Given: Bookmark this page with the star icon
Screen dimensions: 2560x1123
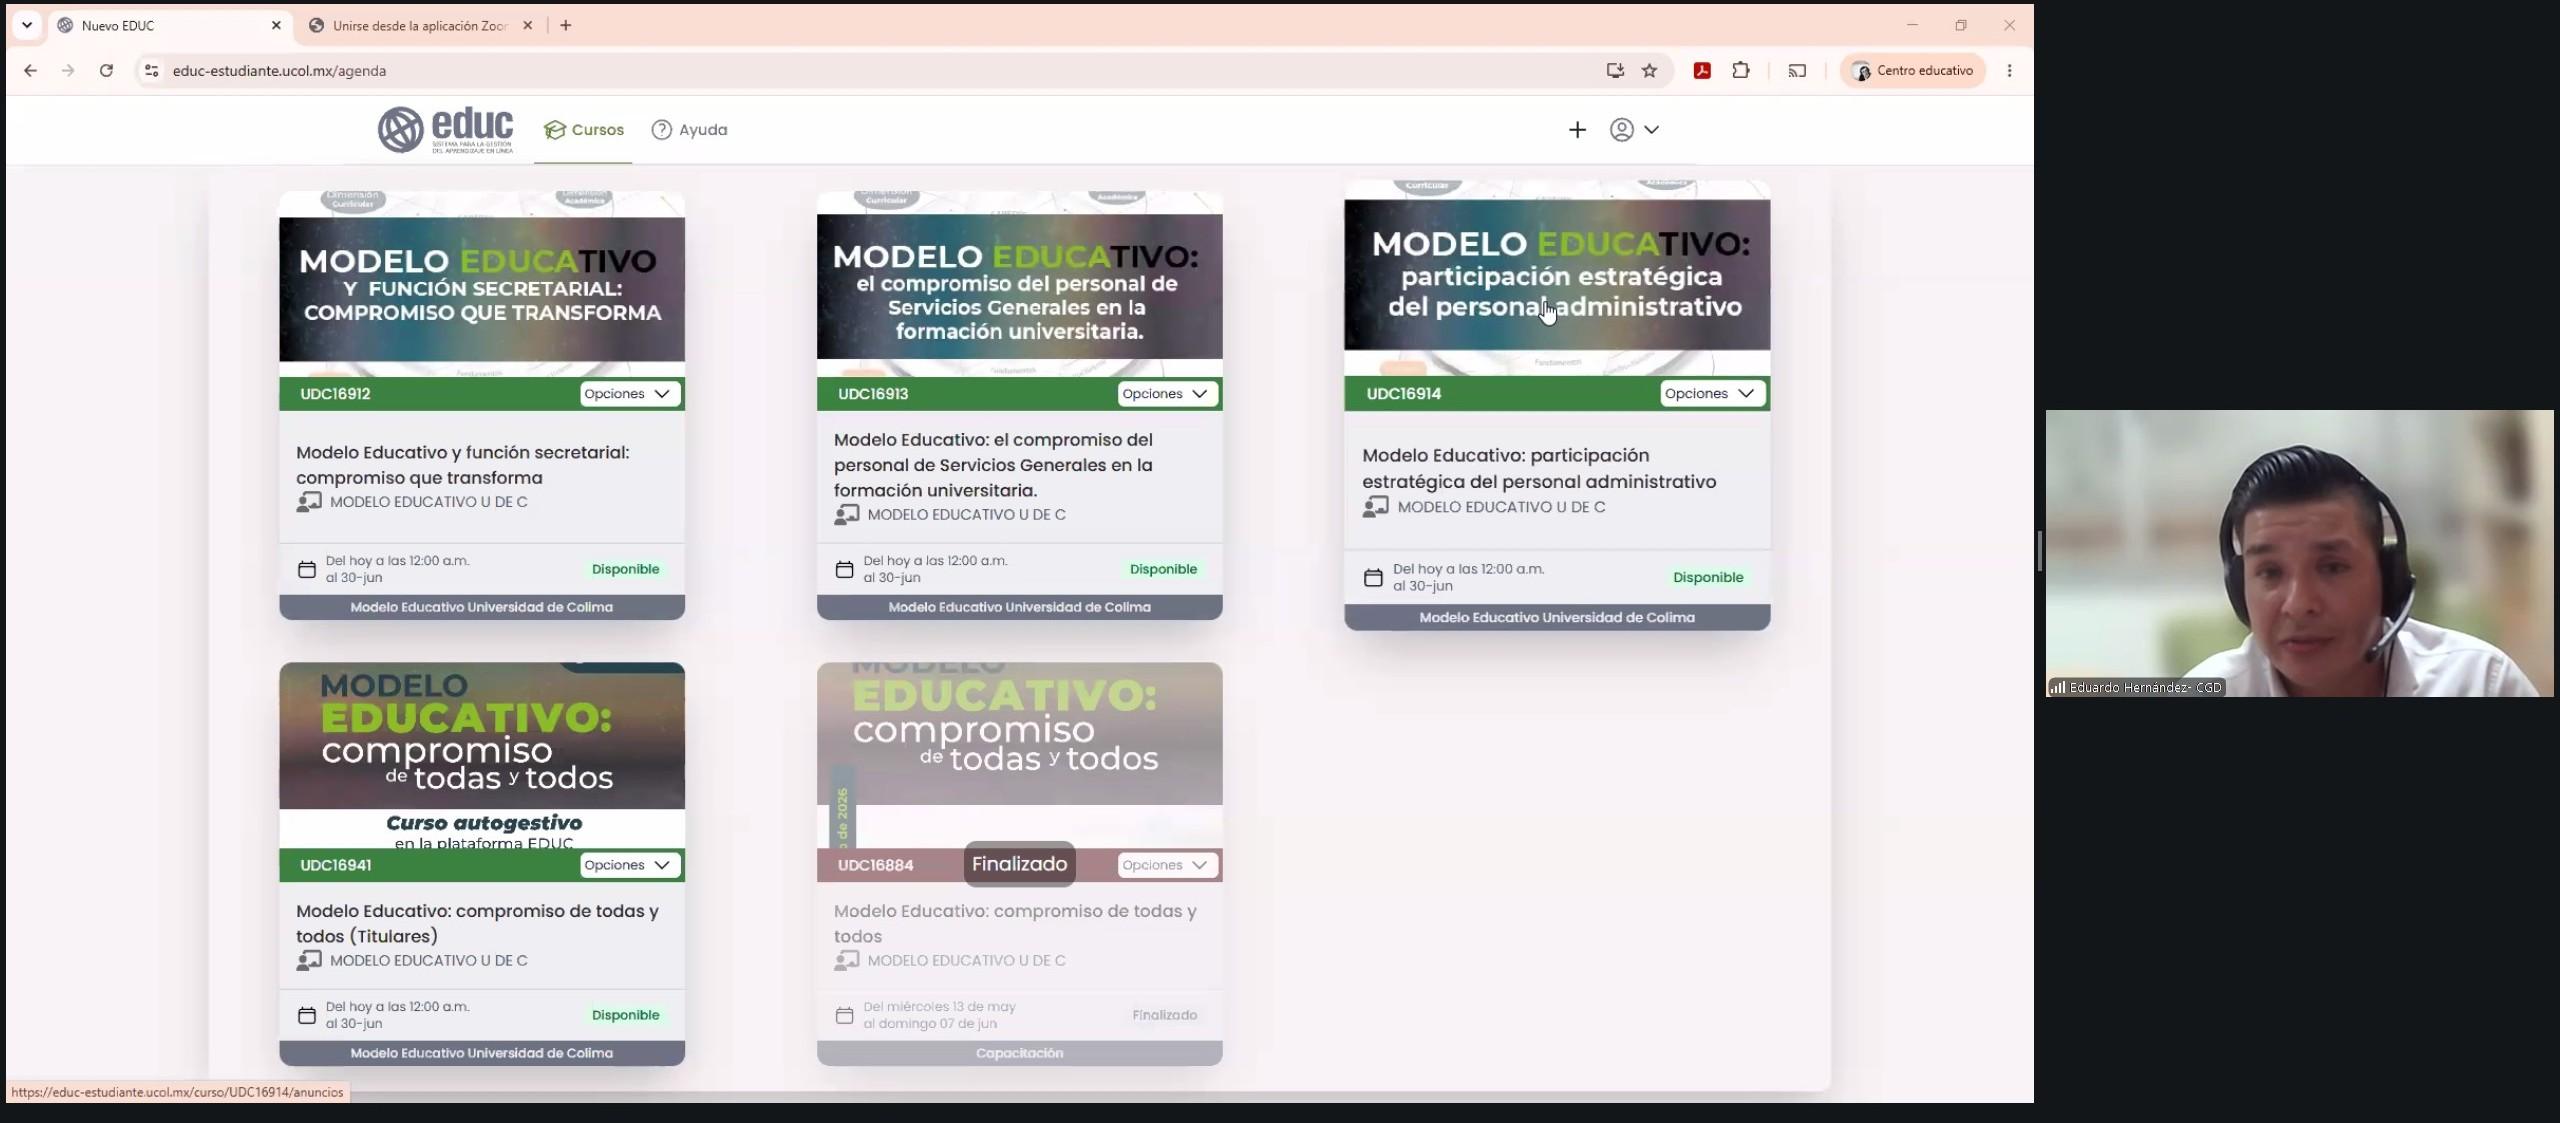Looking at the screenshot, I should 1650,71.
